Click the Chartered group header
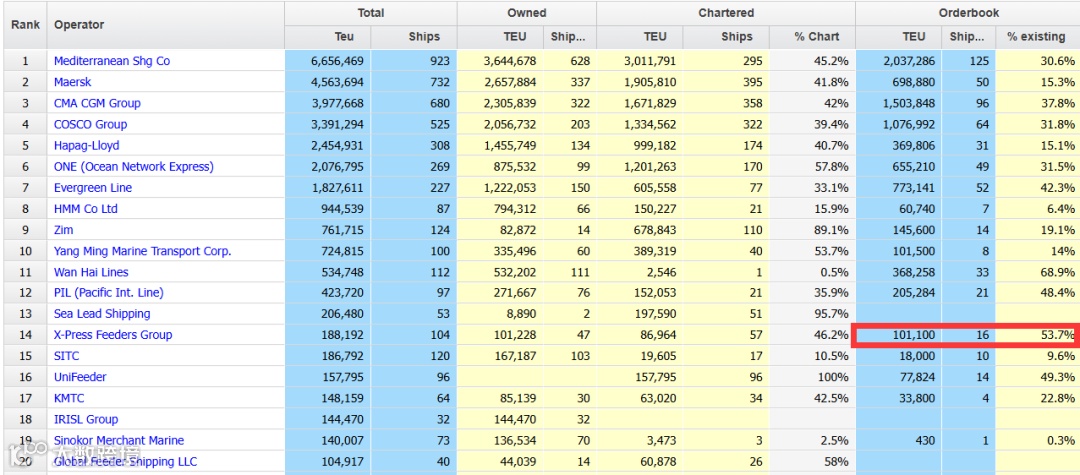This screenshot has height=475, width=1080. pyautogui.click(x=726, y=13)
